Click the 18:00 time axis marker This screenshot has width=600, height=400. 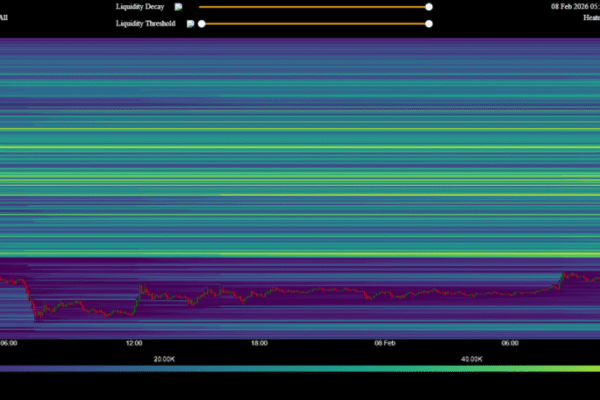click(259, 343)
